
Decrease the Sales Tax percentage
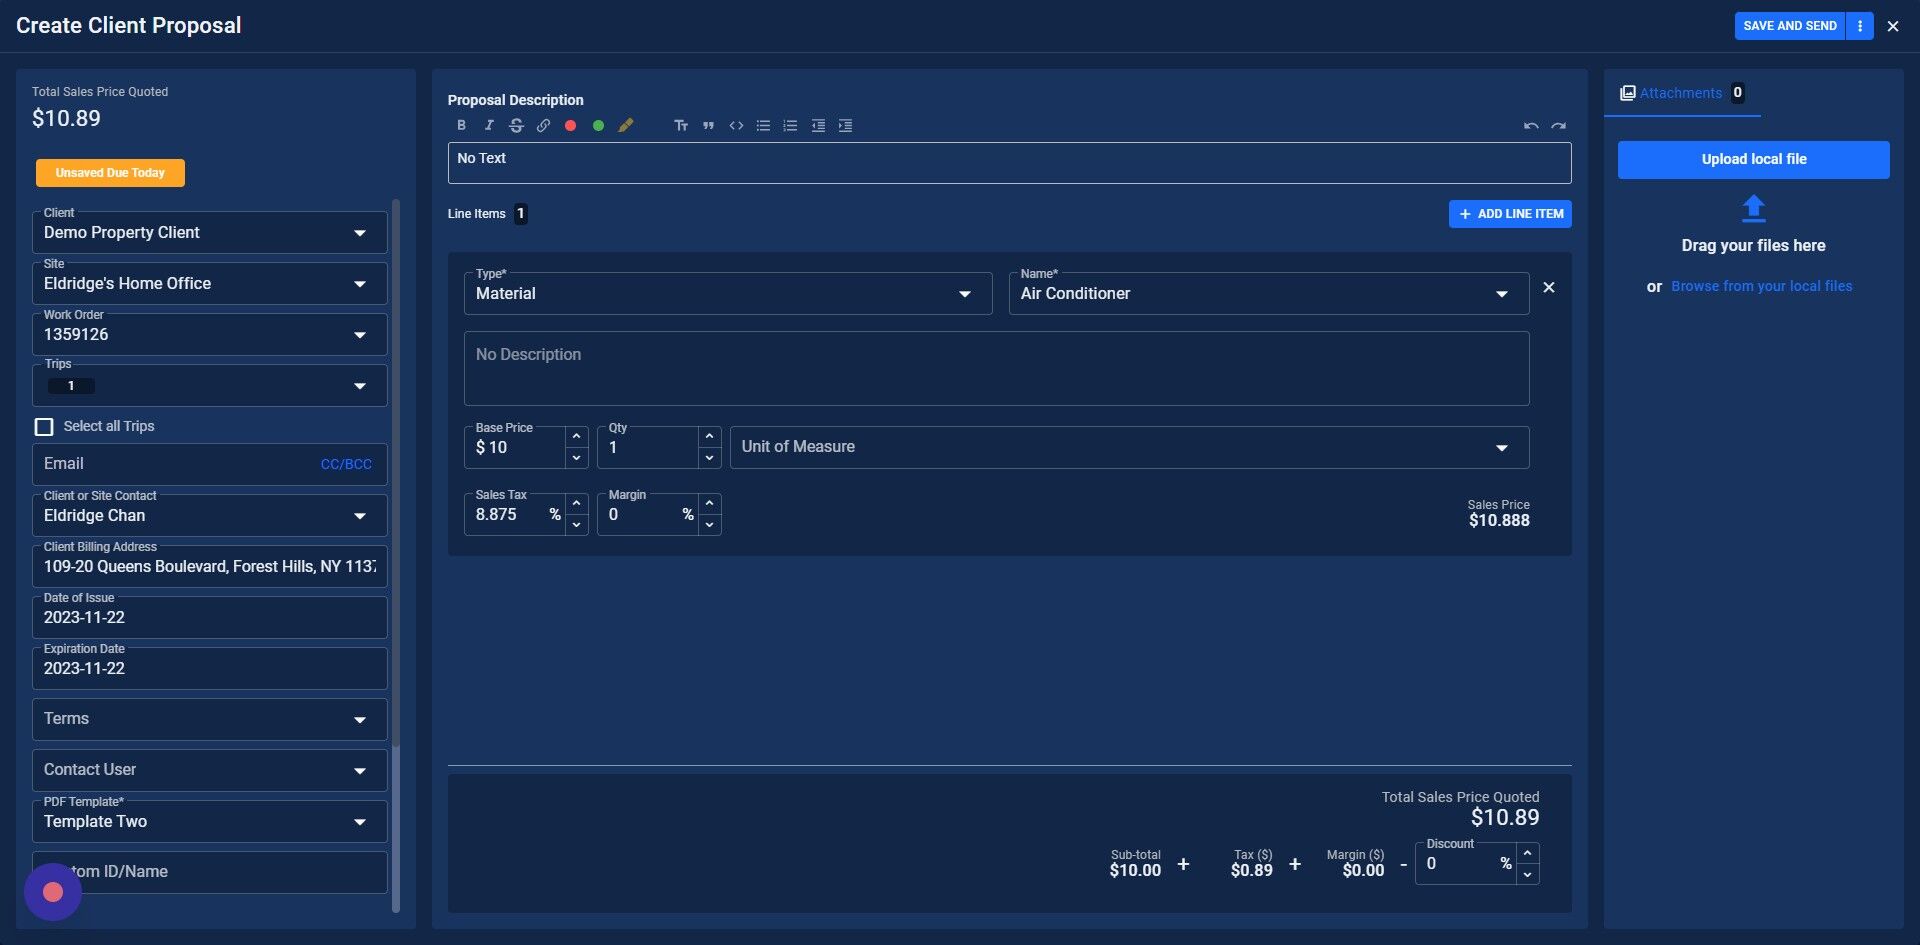(576, 525)
